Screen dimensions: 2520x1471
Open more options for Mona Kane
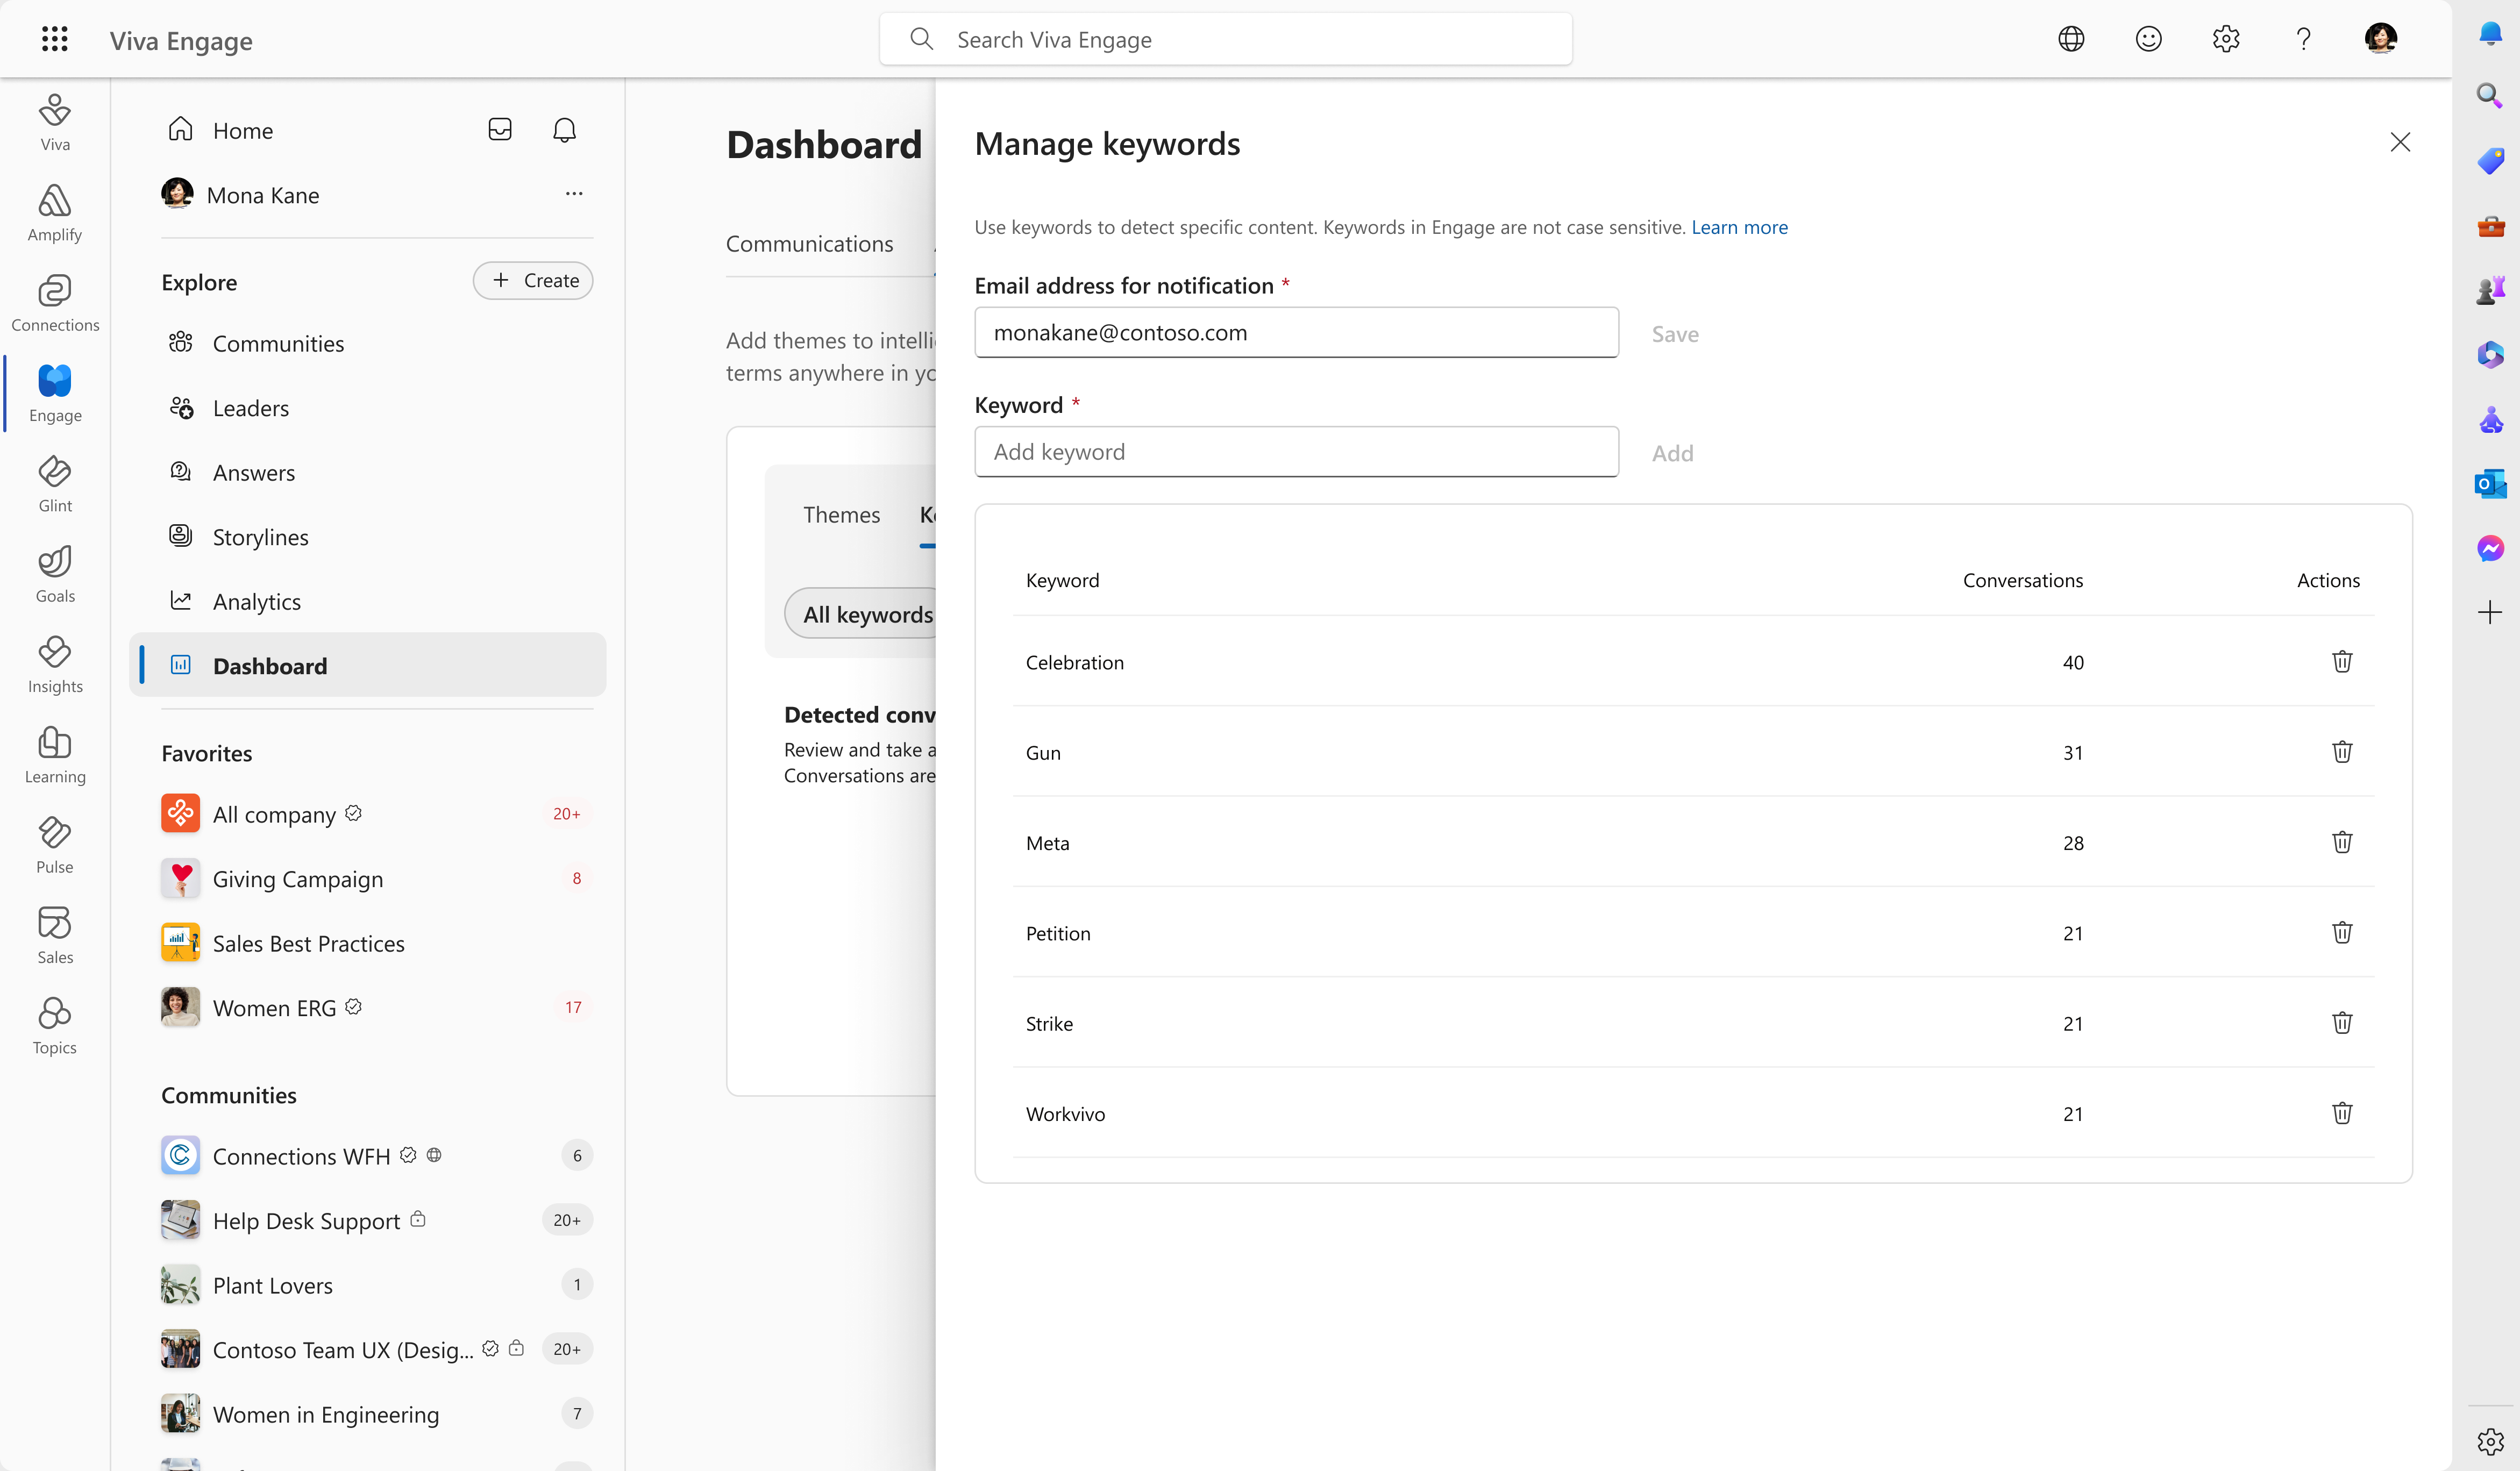(574, 194)
